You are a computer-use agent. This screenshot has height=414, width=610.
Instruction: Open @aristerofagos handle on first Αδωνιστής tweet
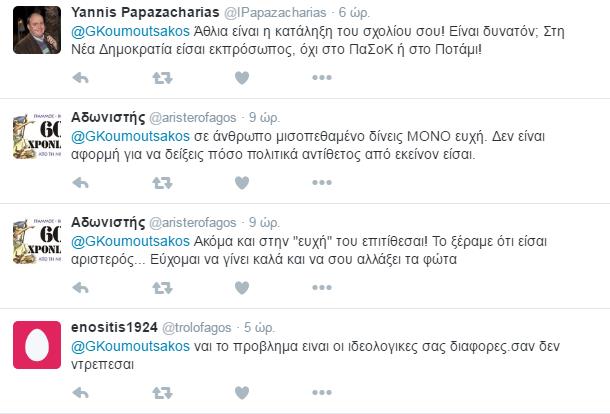(193, 118)
